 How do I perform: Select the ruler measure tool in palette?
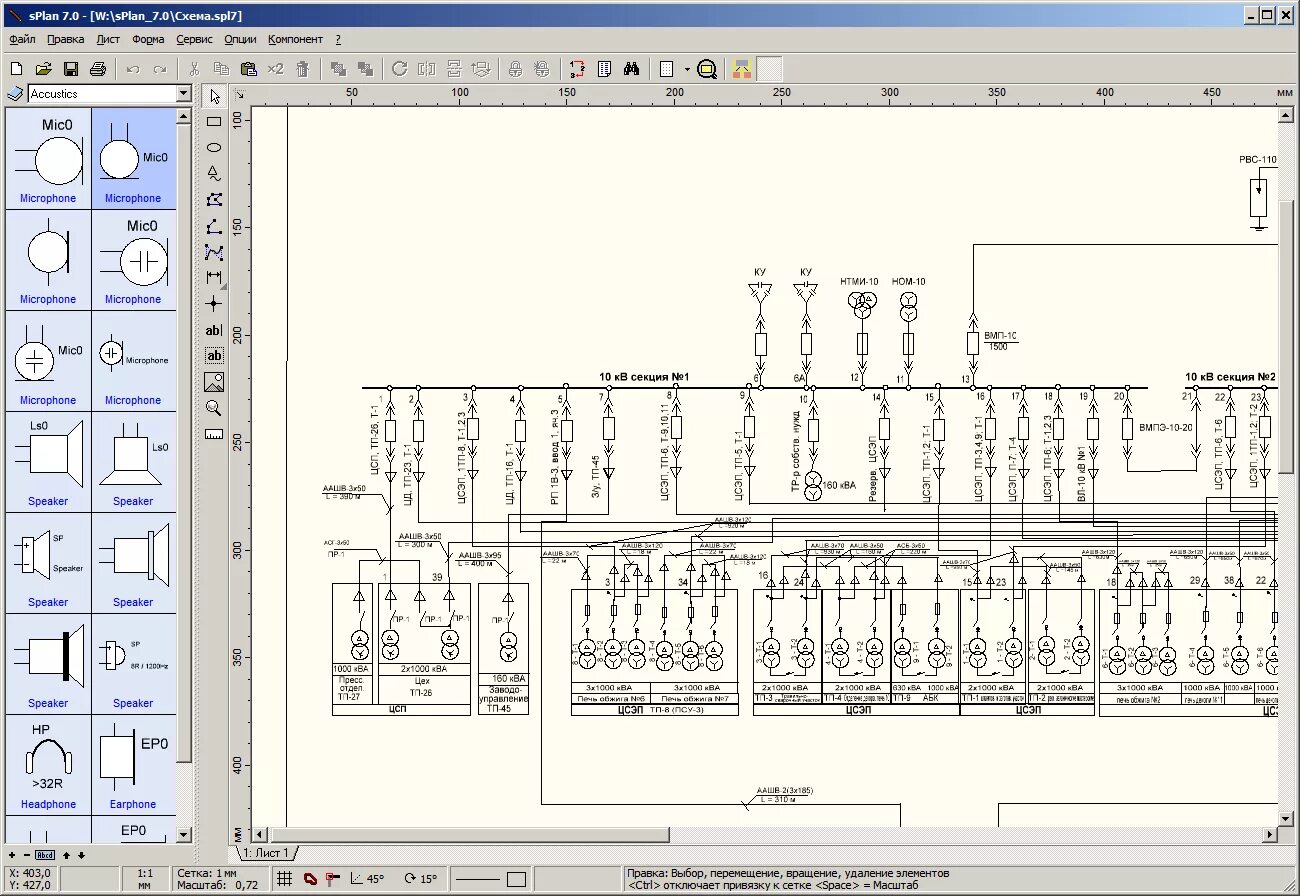click(214, 433)
